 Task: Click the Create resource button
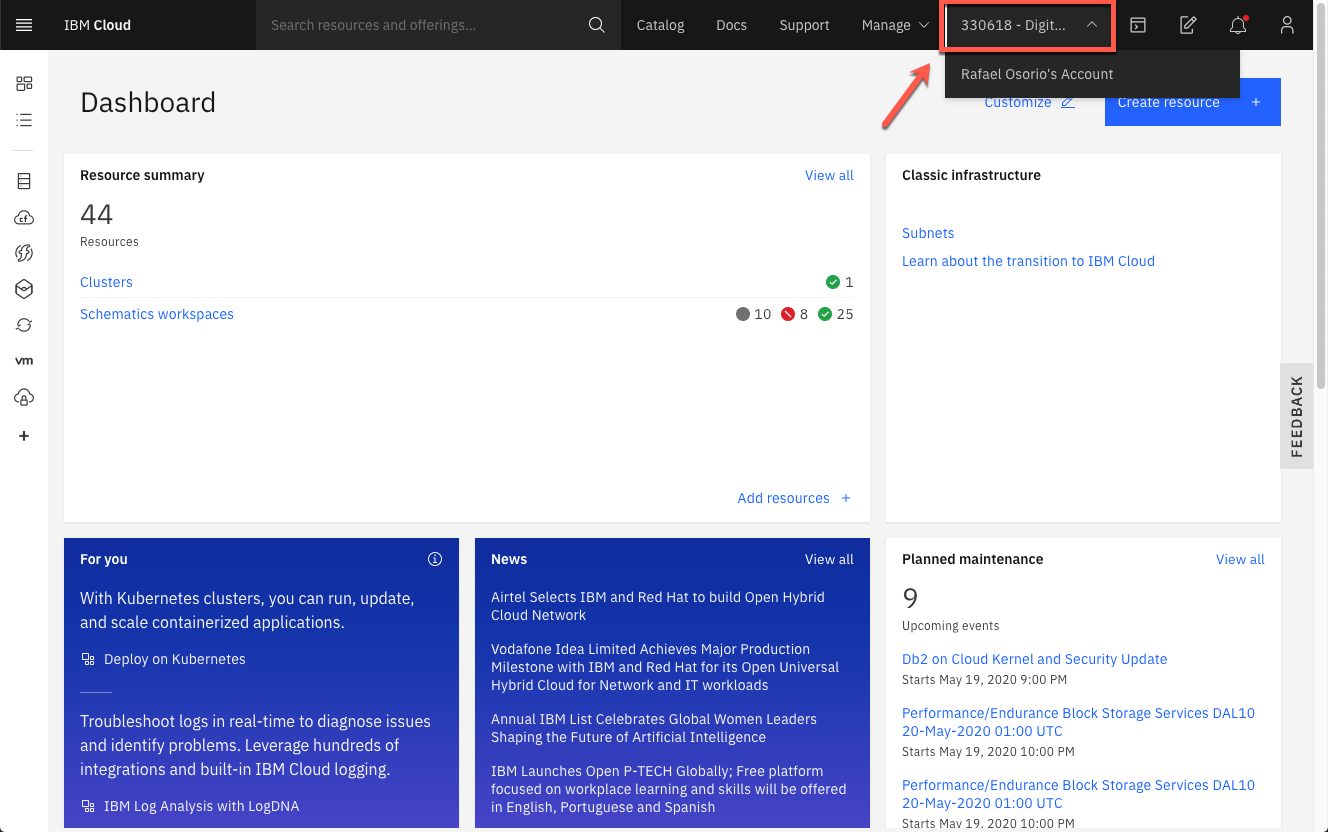(x=1192, y=102)
